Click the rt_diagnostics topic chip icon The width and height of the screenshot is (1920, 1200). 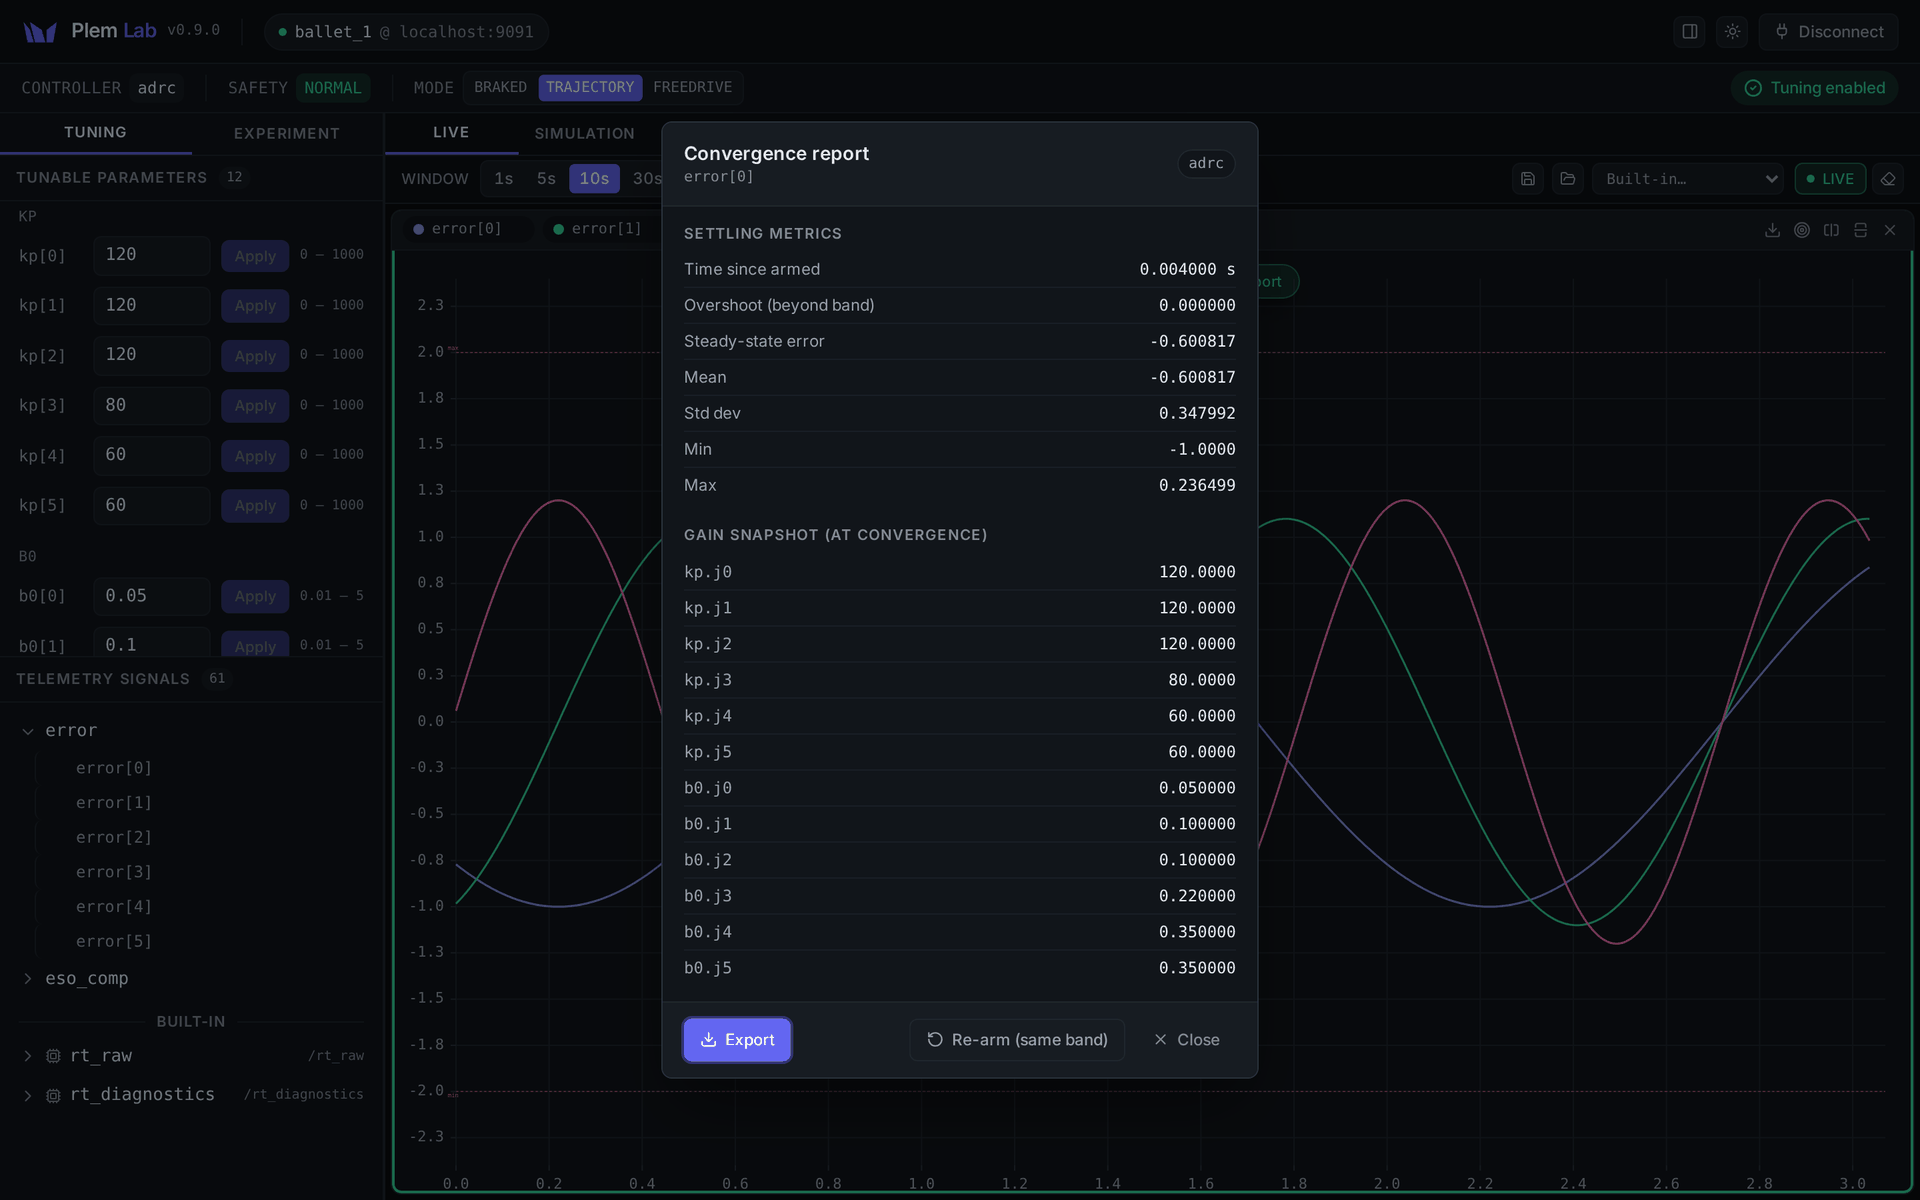pos(53,1095)
